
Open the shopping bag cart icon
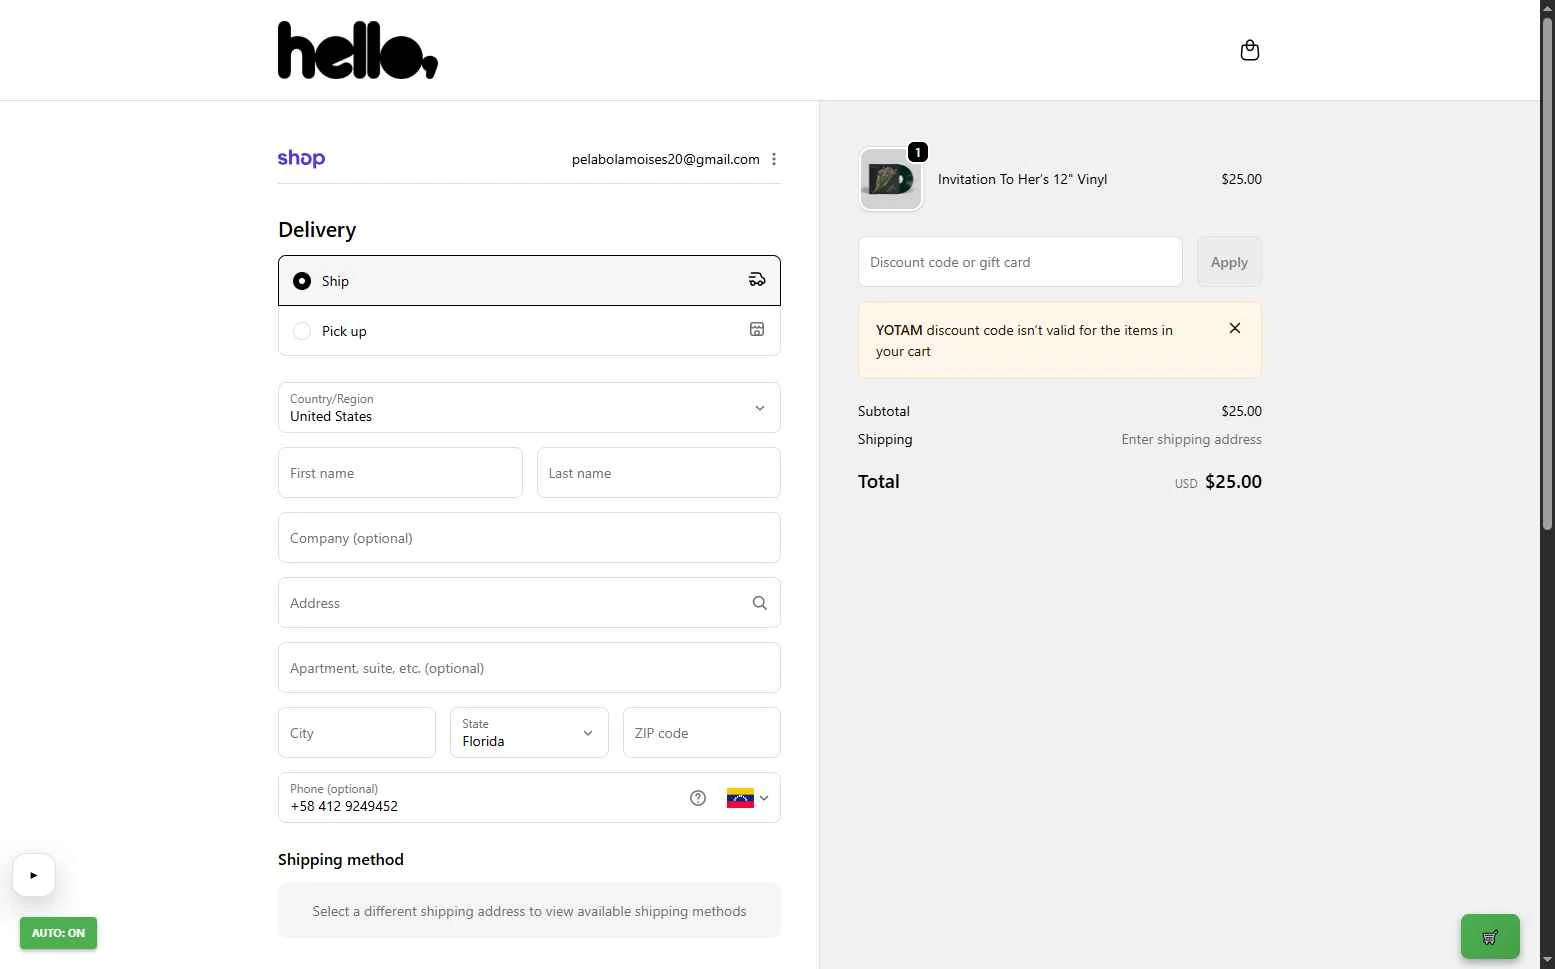tap(1249, 50)
